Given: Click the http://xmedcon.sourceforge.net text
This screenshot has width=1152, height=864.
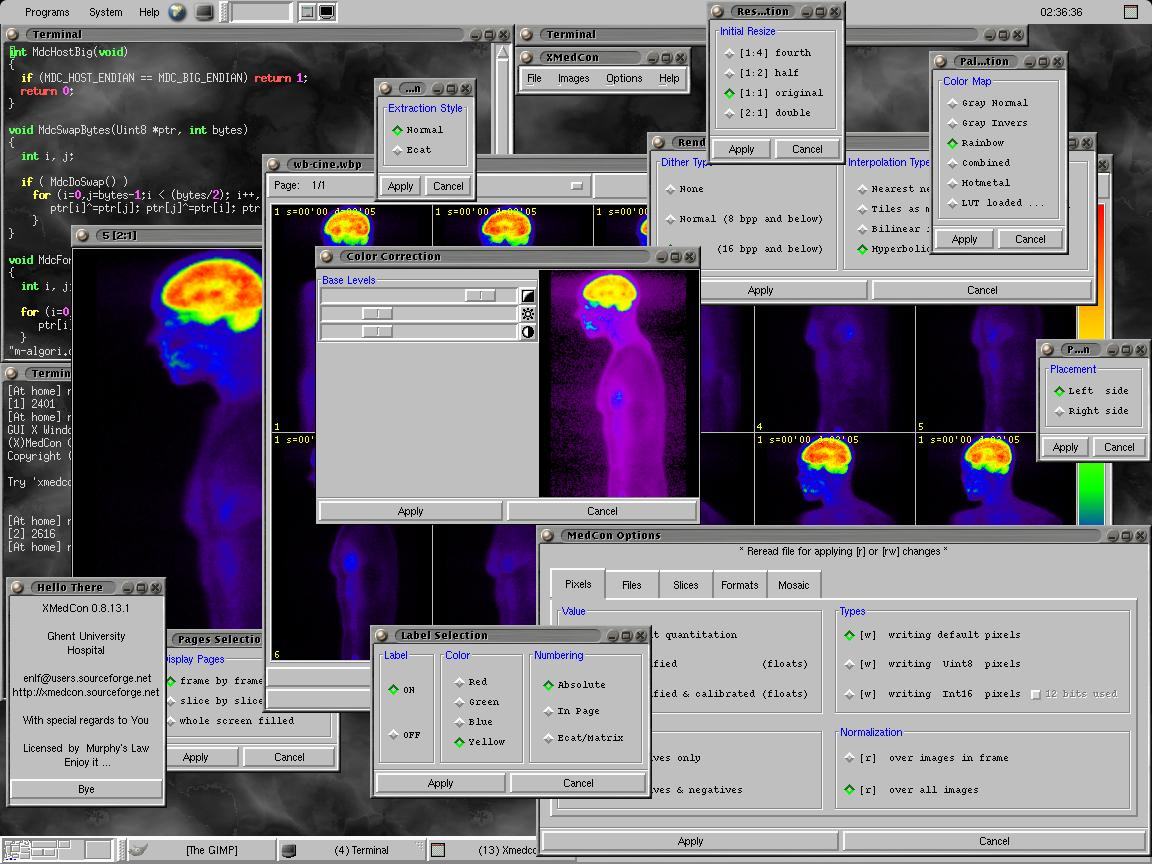Looking at the screenshot, I should [x=86, y=692].
